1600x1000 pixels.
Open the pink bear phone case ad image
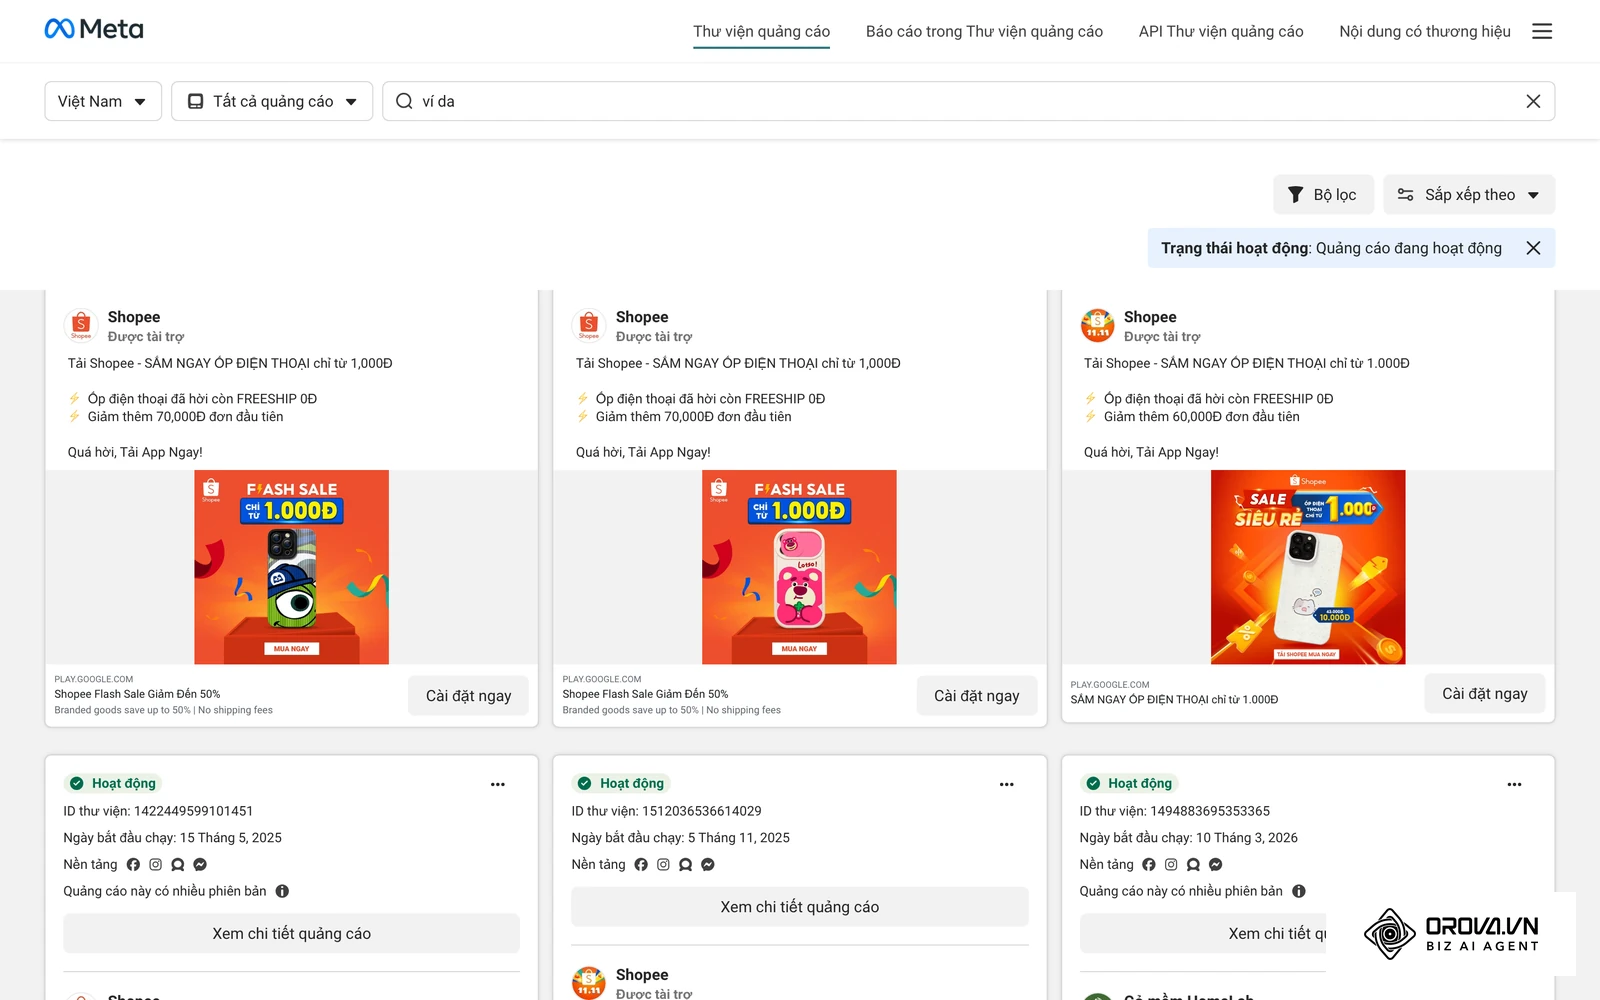[799, 567]
